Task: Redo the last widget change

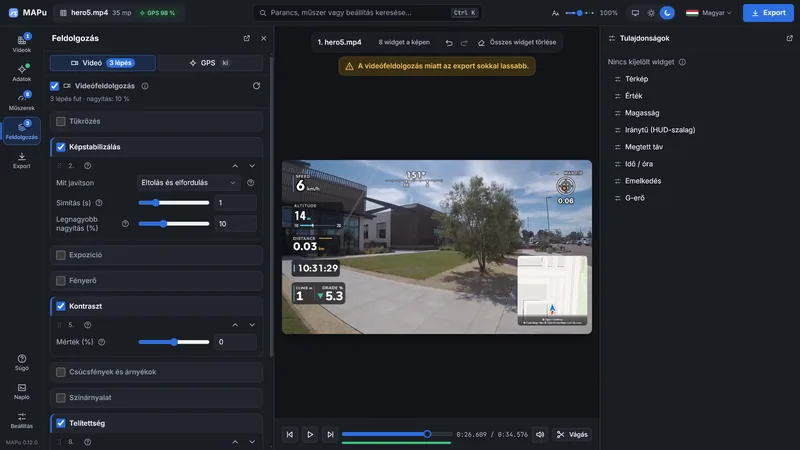Action: click(x=464, y=42)
